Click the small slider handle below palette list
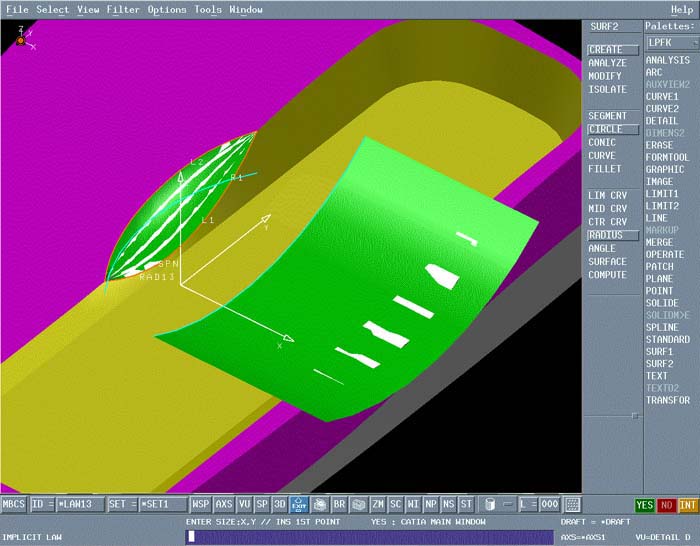The width and height of the screenshot is (700, 546). (636, 416)
